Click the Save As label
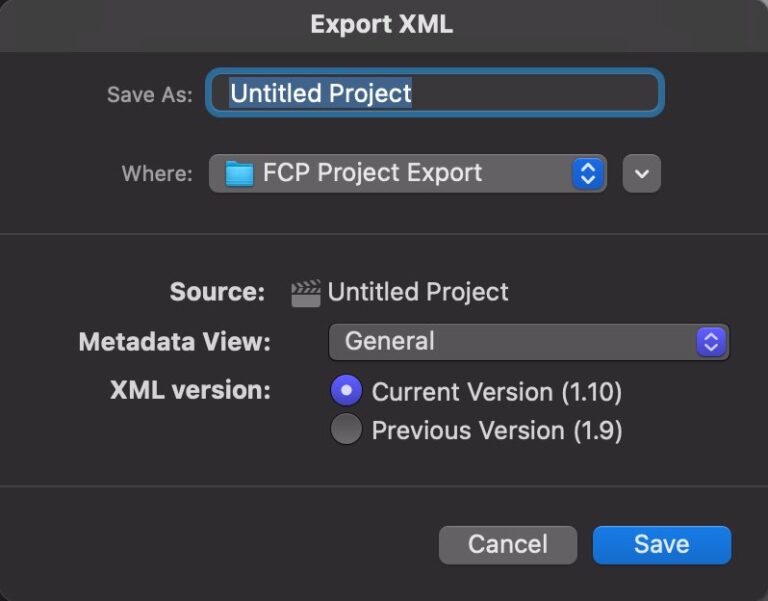 [x=150, y=94]
